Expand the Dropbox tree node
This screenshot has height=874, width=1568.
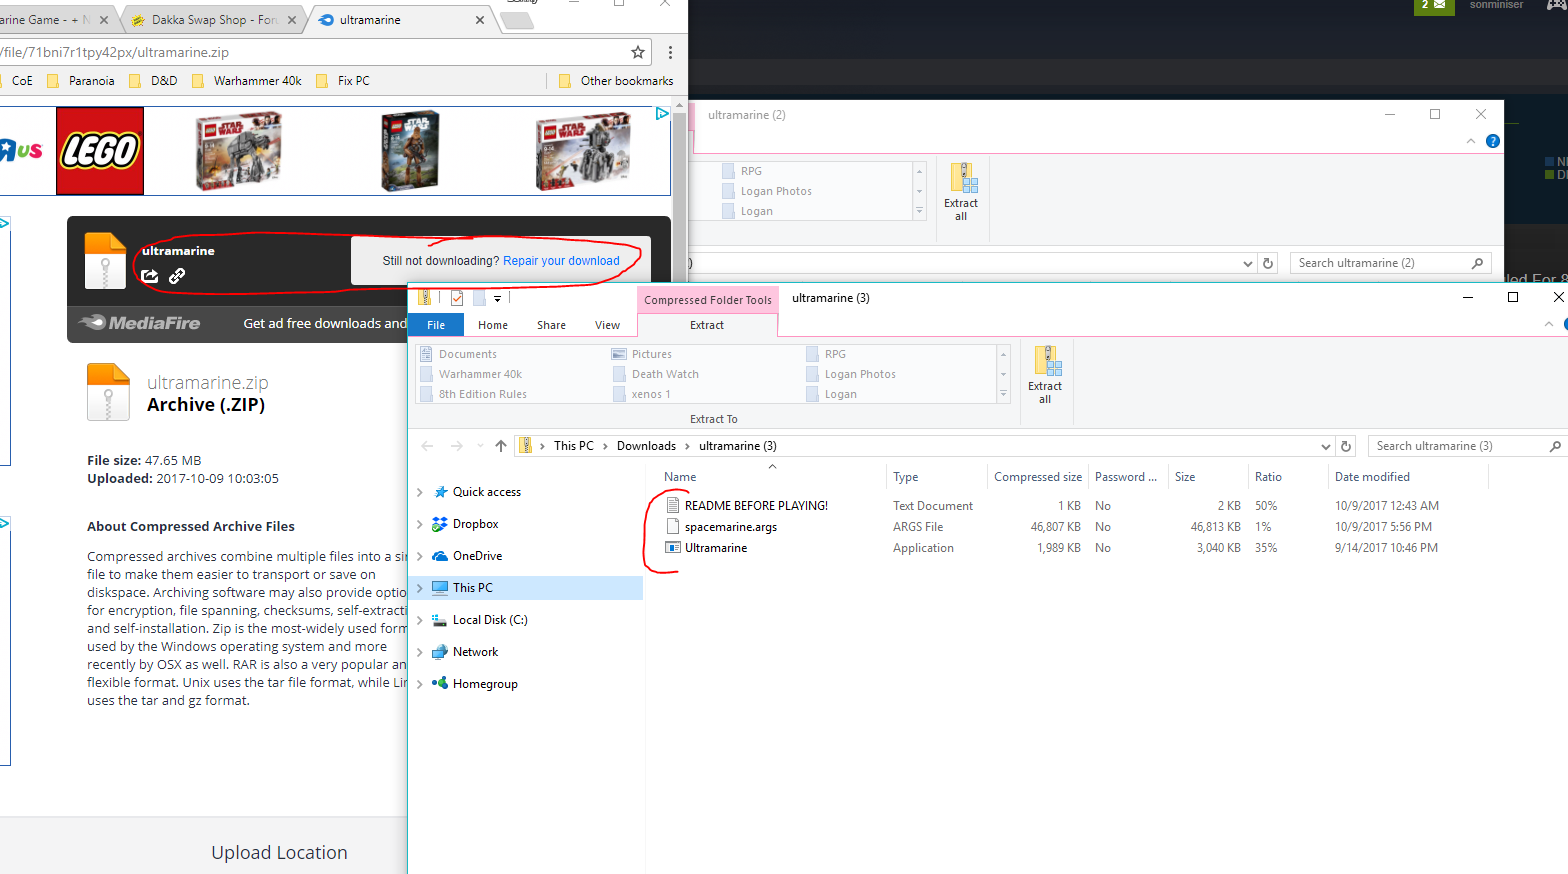click(x=420, y=524)
